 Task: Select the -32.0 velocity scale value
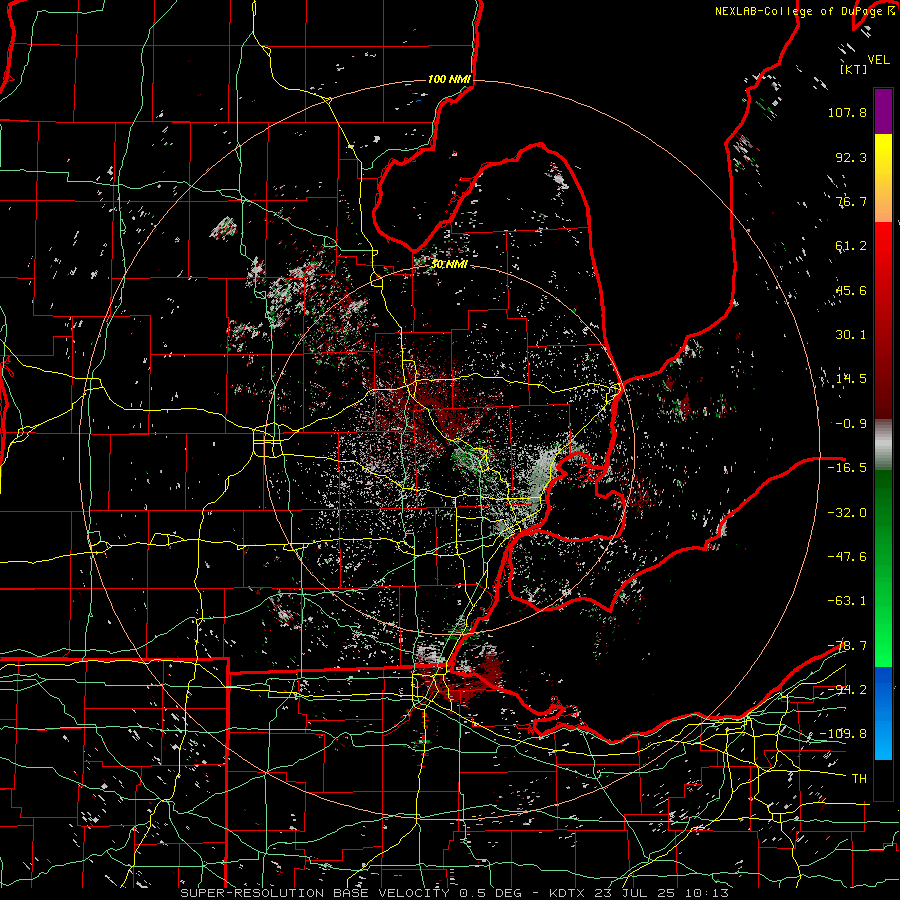847,513
